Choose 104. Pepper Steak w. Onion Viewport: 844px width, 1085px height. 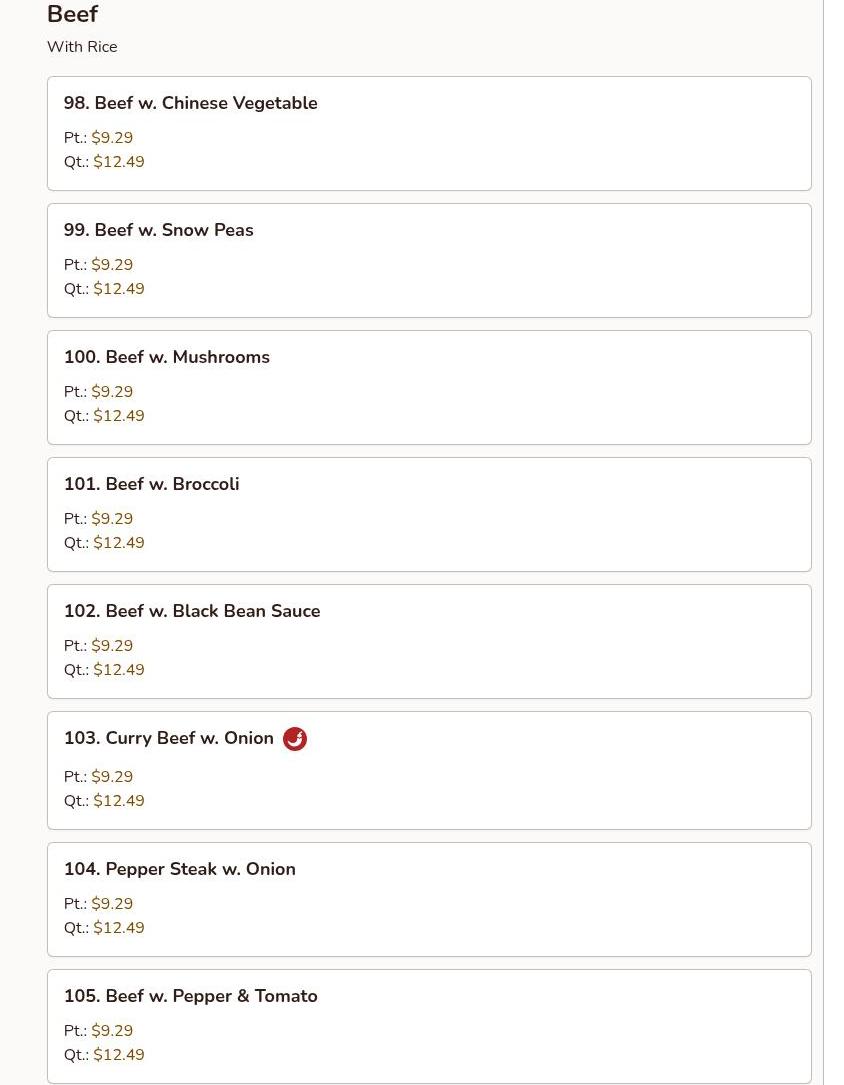click(429, 900)
